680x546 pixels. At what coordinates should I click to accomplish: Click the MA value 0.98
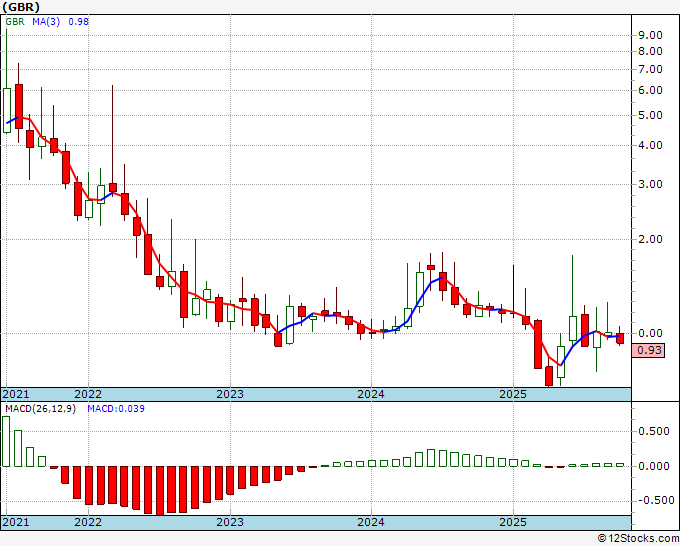tap(78, 22)
